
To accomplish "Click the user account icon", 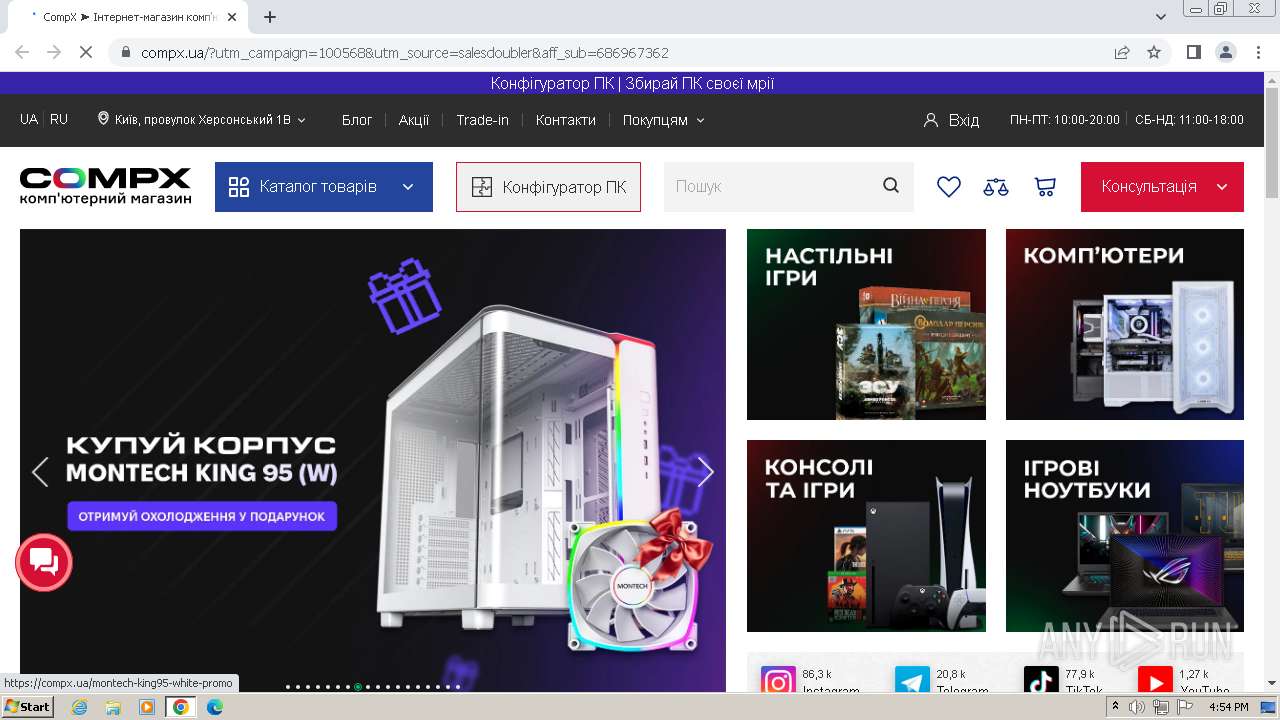I will pos(931,120).
